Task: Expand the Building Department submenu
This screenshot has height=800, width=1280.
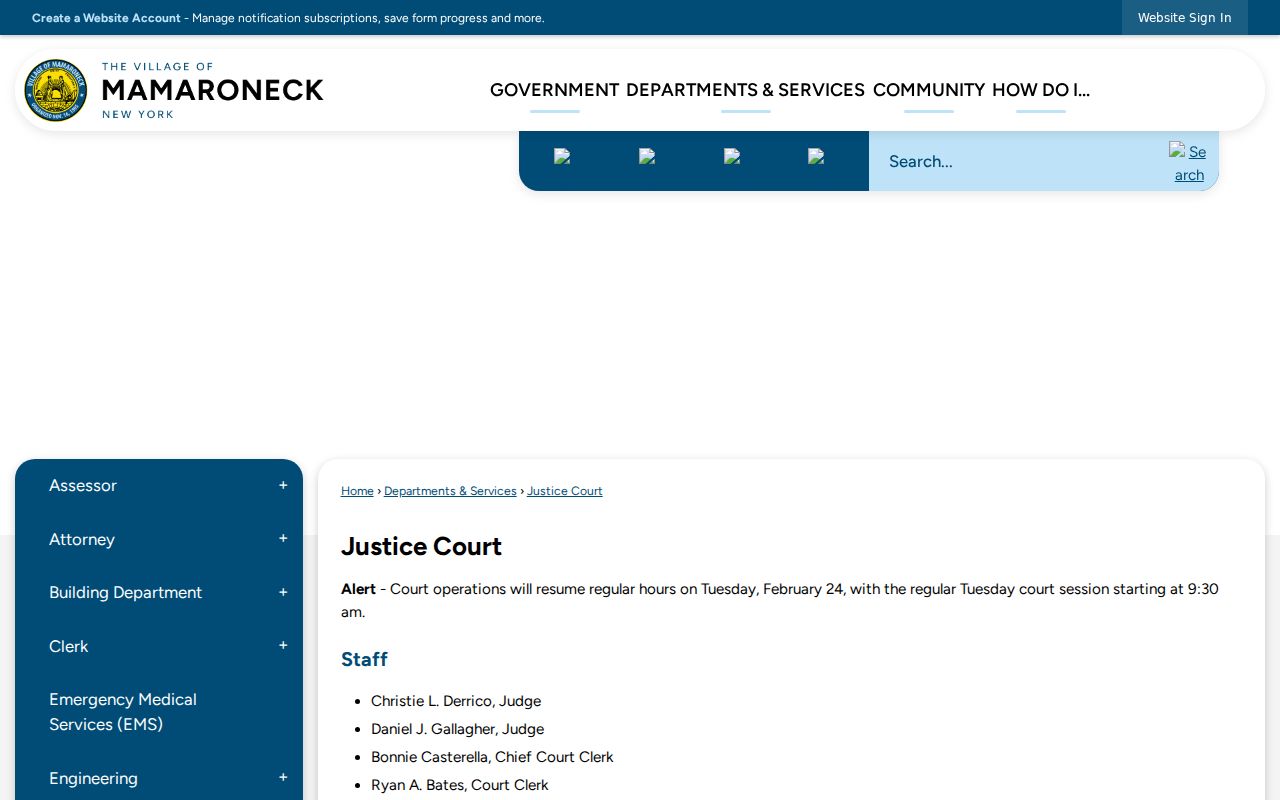Action: 283,593
